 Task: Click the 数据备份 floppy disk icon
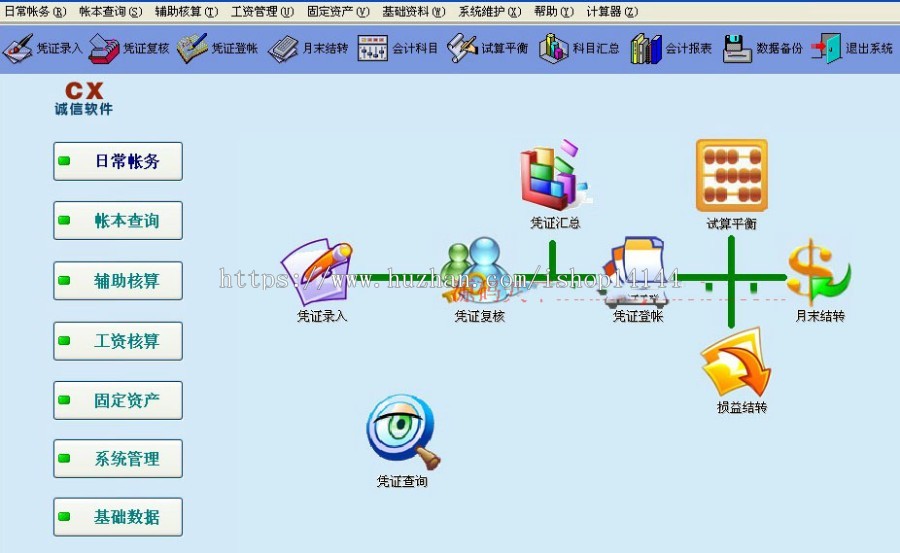[737, 48]
